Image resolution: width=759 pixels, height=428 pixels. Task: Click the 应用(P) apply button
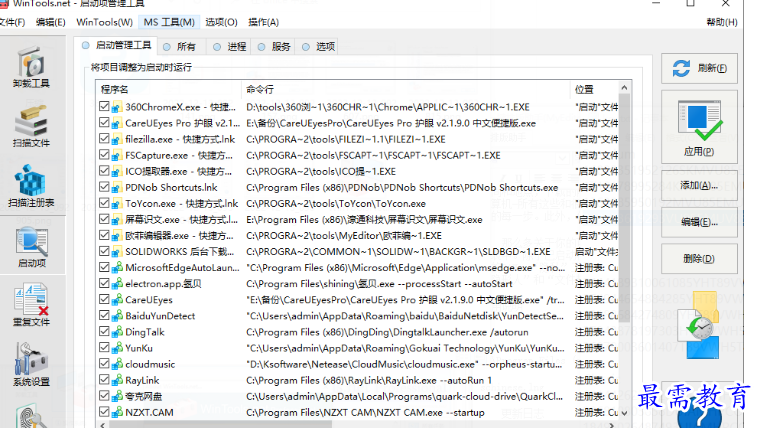coord(699,127)
